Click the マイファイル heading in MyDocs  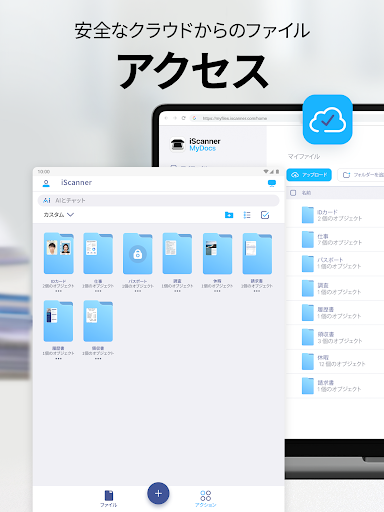coord(304,156)
